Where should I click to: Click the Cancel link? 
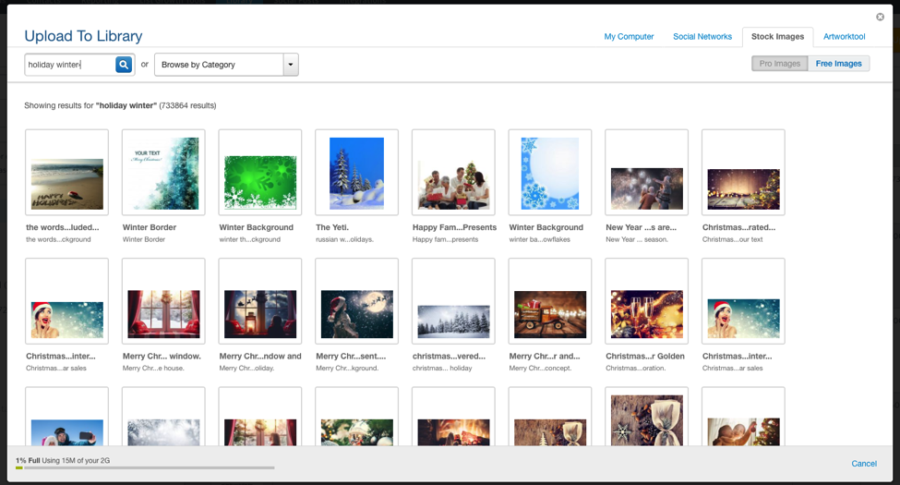[x=864, y=463]
